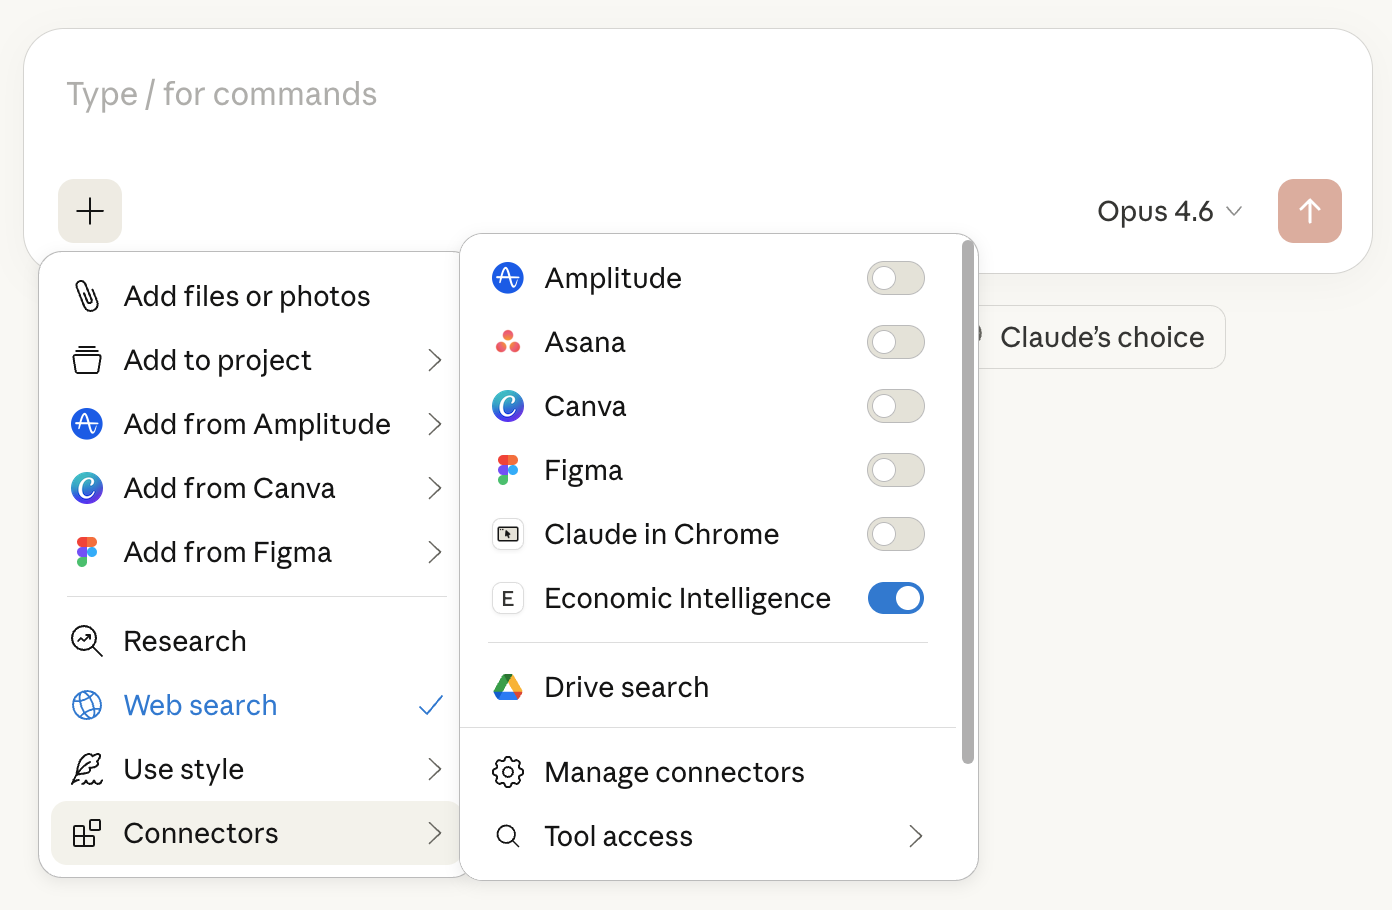
Task: Click the Figma logo in the connectors list
Action: 508,470
